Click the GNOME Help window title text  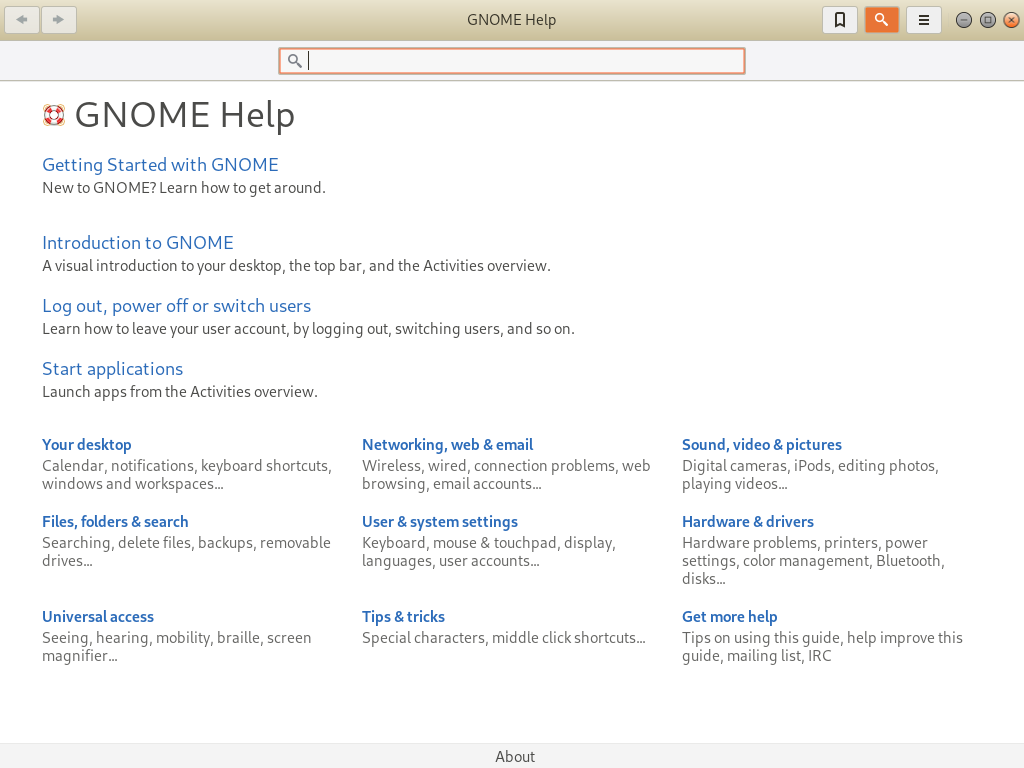pyautogui.click(x=511, y=20)
